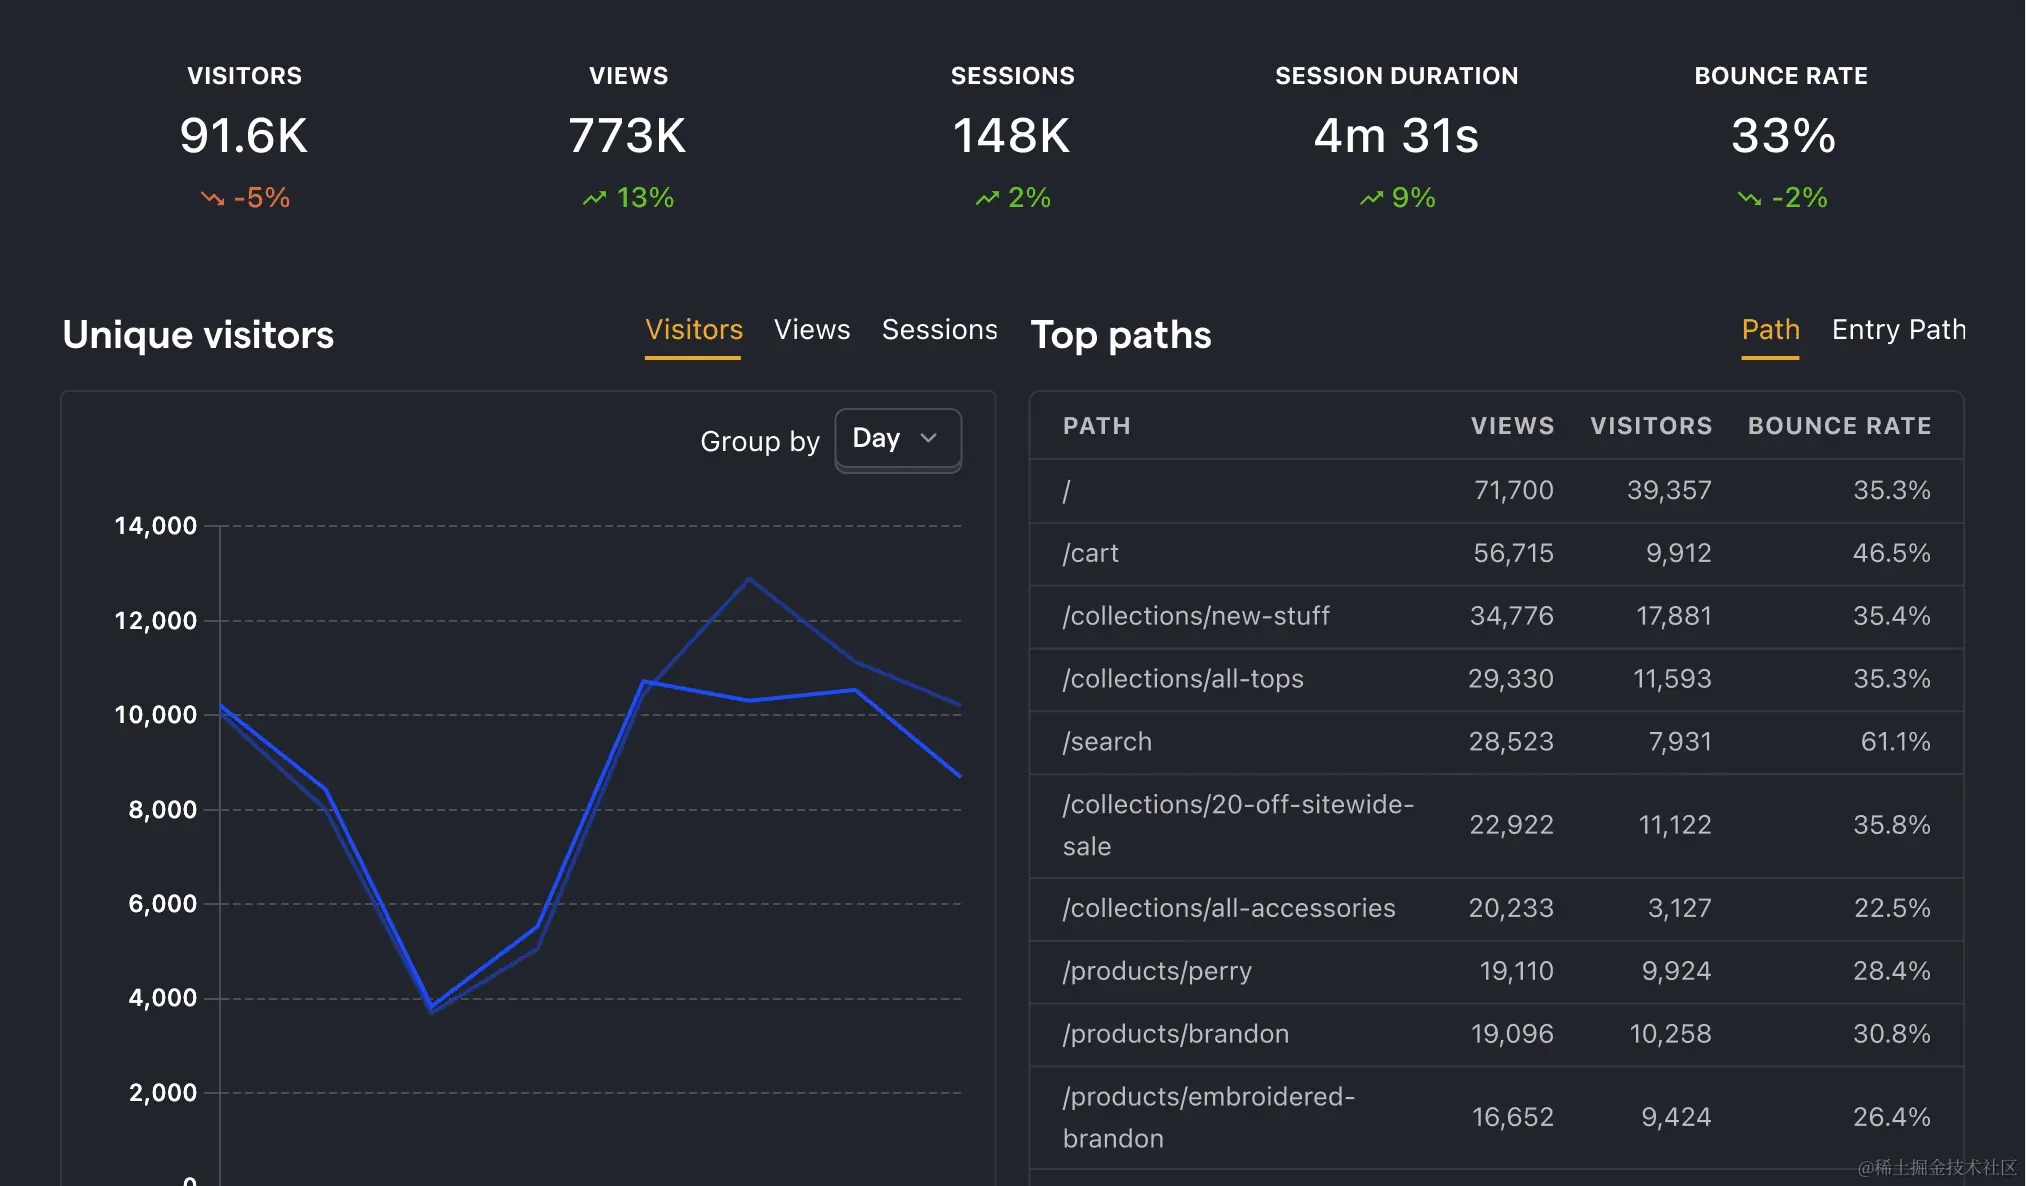This screenshot has width=2026, height=1186.
Task: Switch Top paths to Entry Path tab
Action: [x=1898, y=330]
